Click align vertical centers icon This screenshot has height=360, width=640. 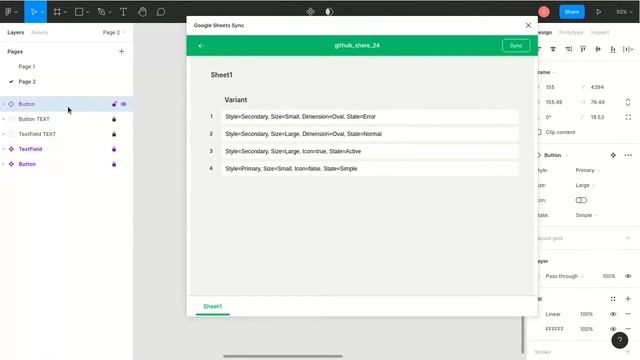tap(598, 49)
